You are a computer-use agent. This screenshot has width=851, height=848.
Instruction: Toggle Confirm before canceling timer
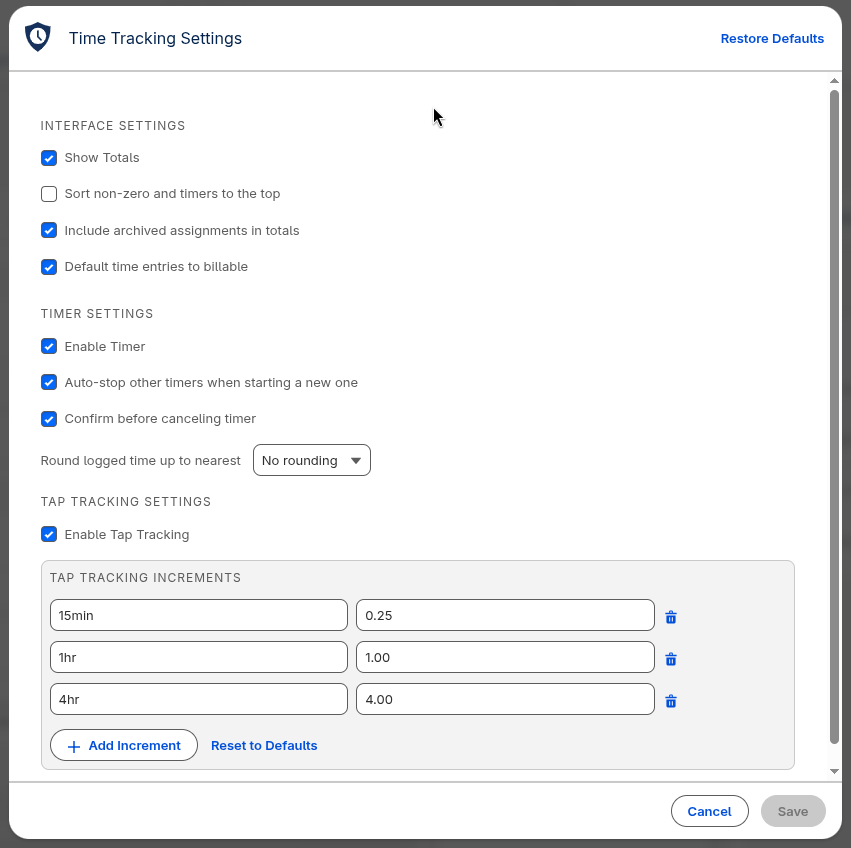click(x=49, y=418)
